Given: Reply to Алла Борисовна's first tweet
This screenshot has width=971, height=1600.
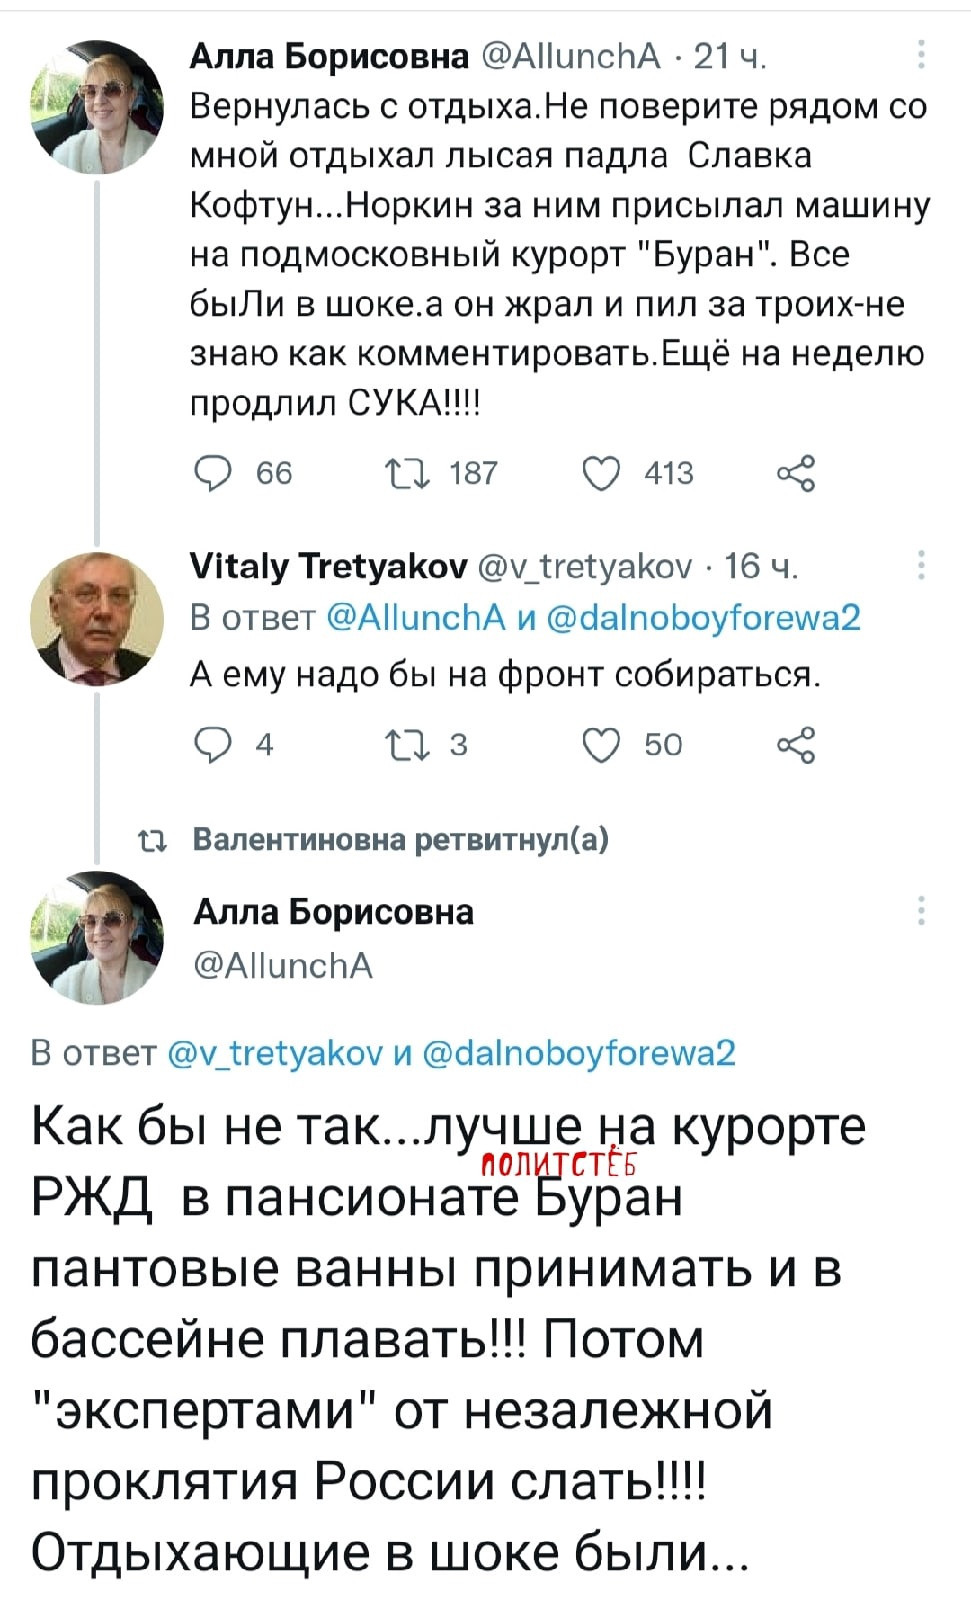Looking at the screenshot, I should click(x=212, y=473).
